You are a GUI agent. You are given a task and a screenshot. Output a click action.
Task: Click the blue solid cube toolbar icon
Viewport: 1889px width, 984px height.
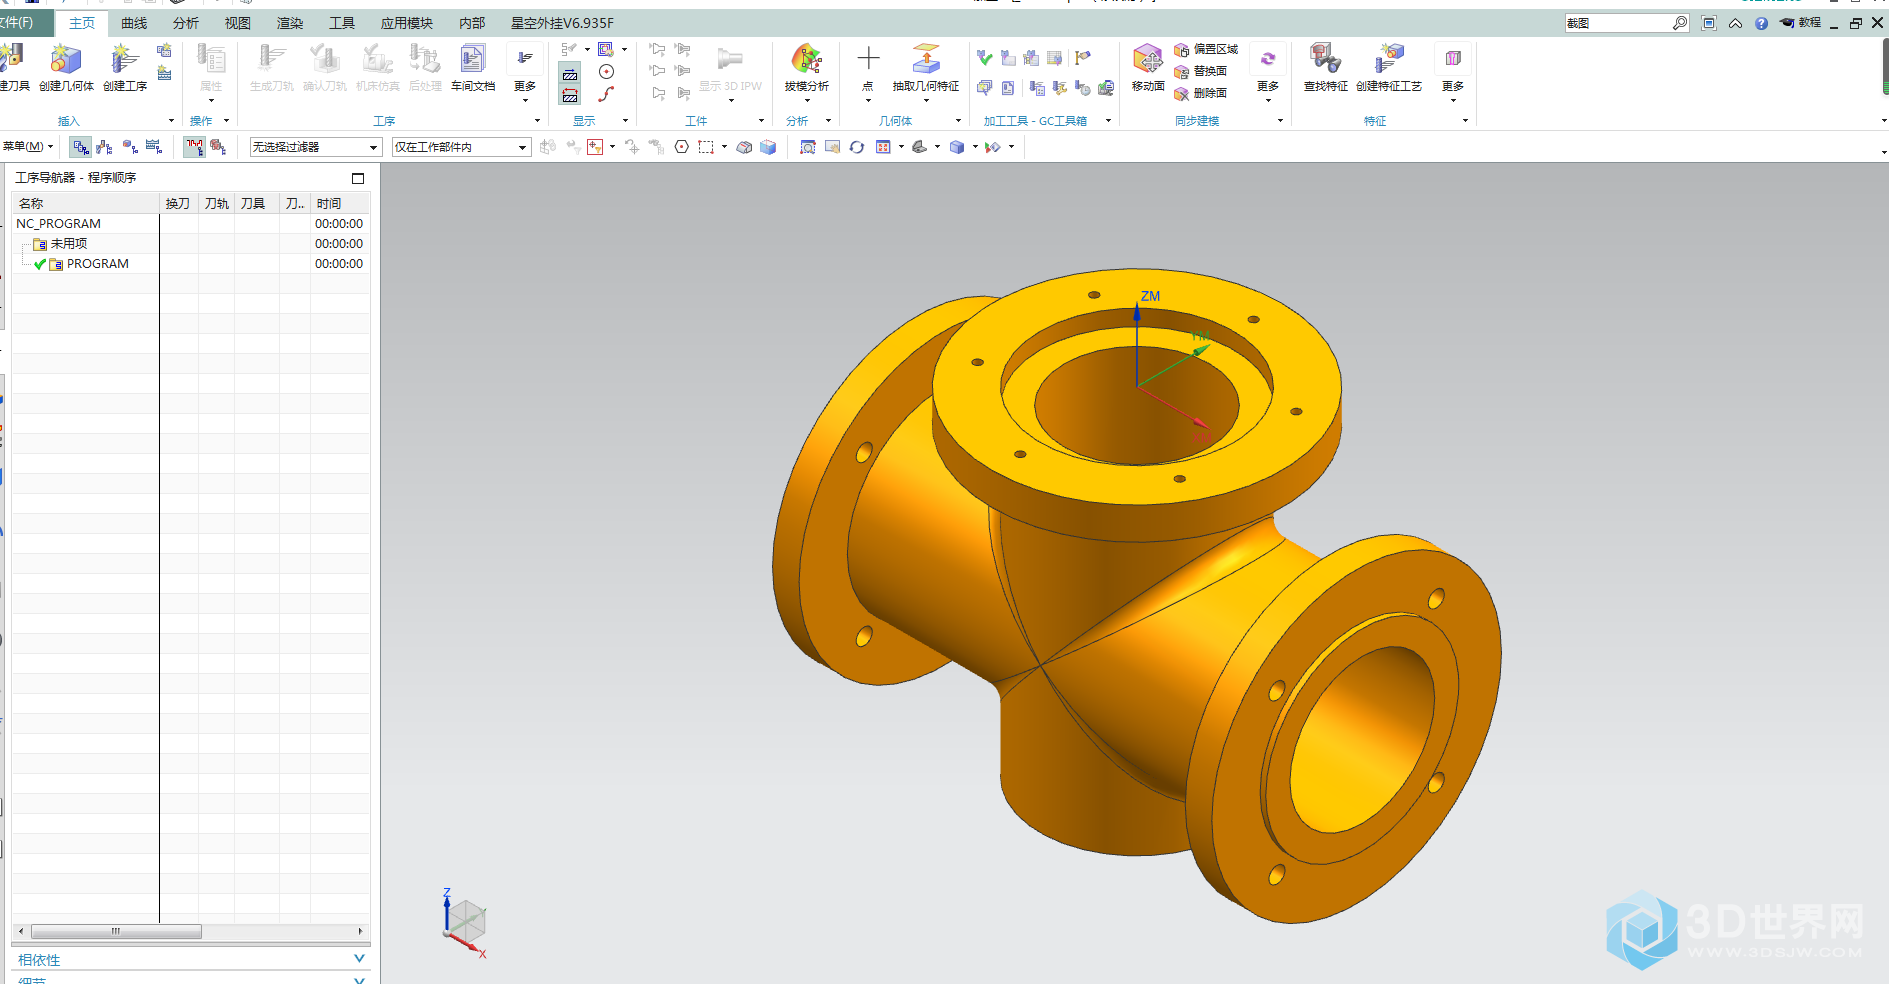point(768,147)
